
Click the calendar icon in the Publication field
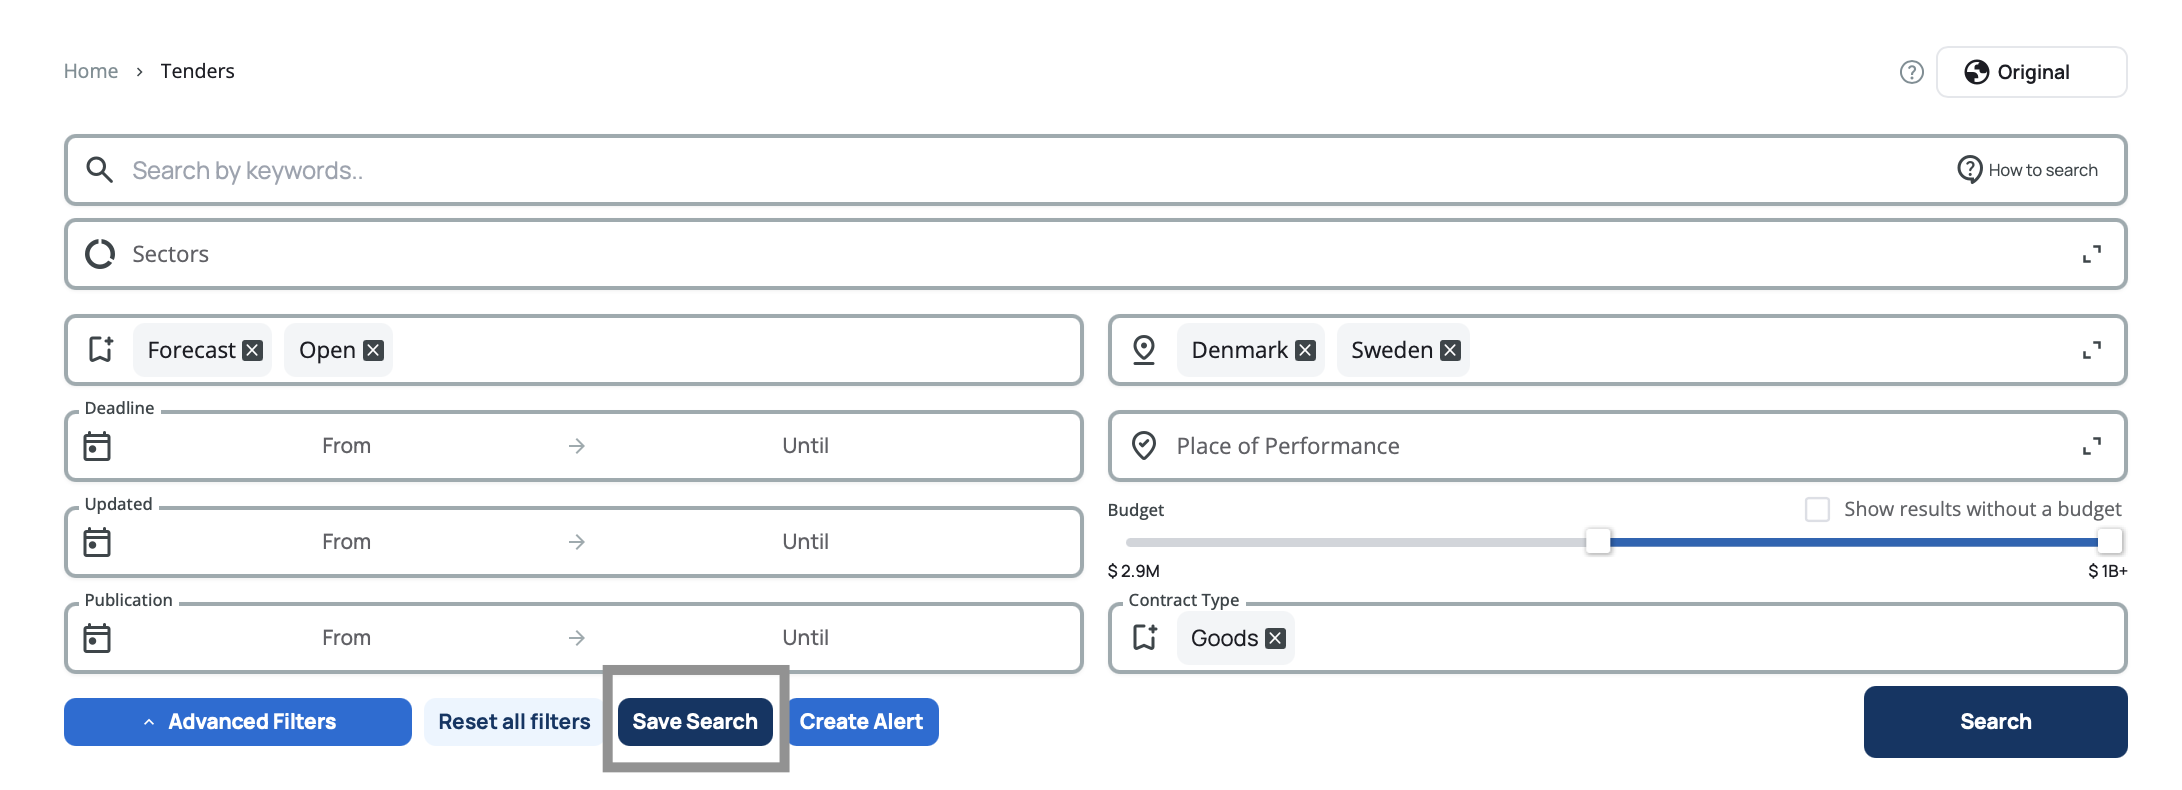point(97,638)
